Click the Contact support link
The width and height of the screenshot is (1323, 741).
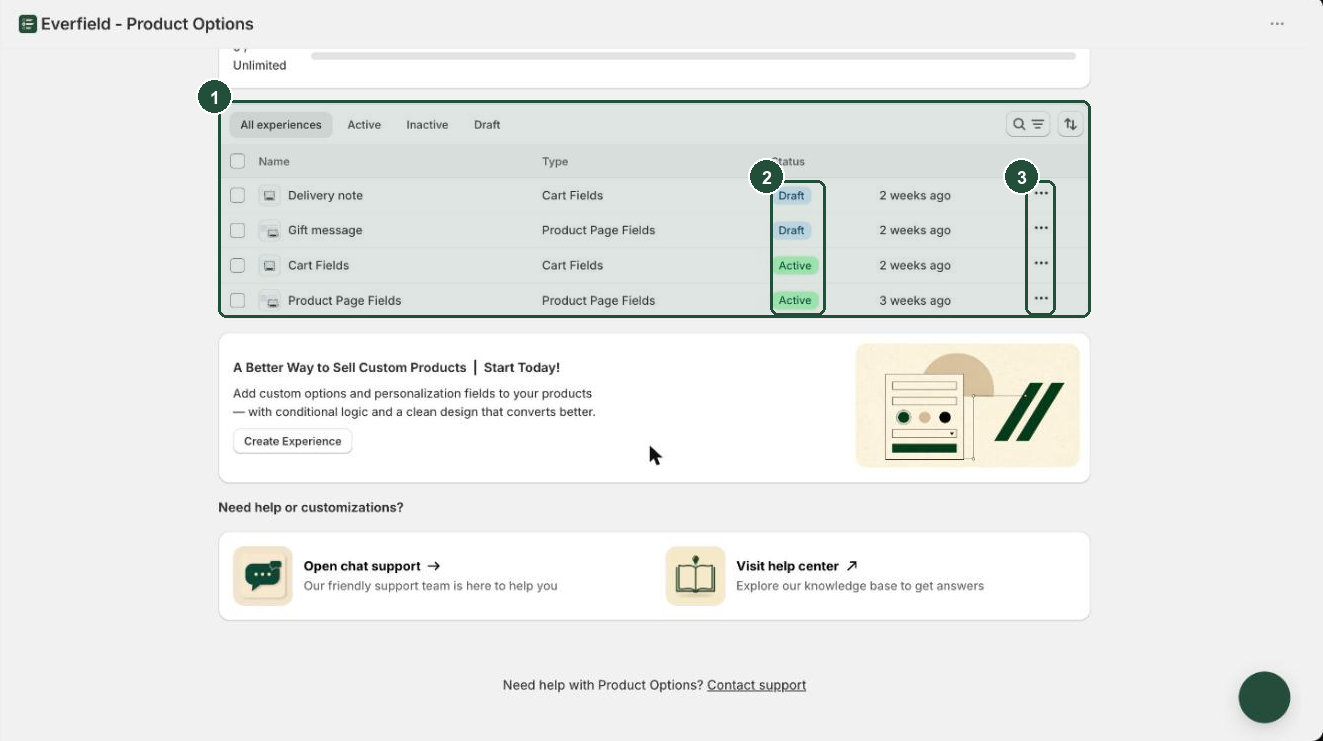[x=756, y=685]
